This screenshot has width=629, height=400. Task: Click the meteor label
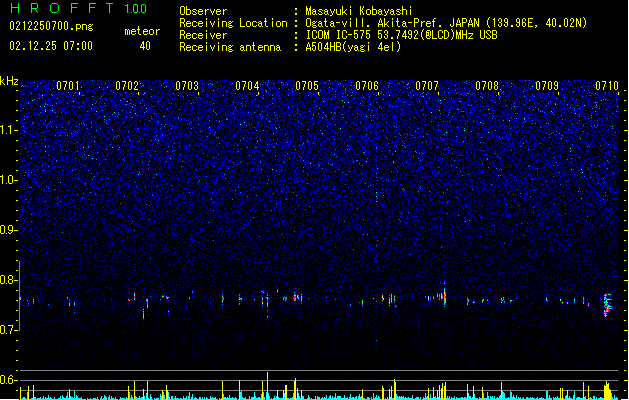(x=142, y=31)
